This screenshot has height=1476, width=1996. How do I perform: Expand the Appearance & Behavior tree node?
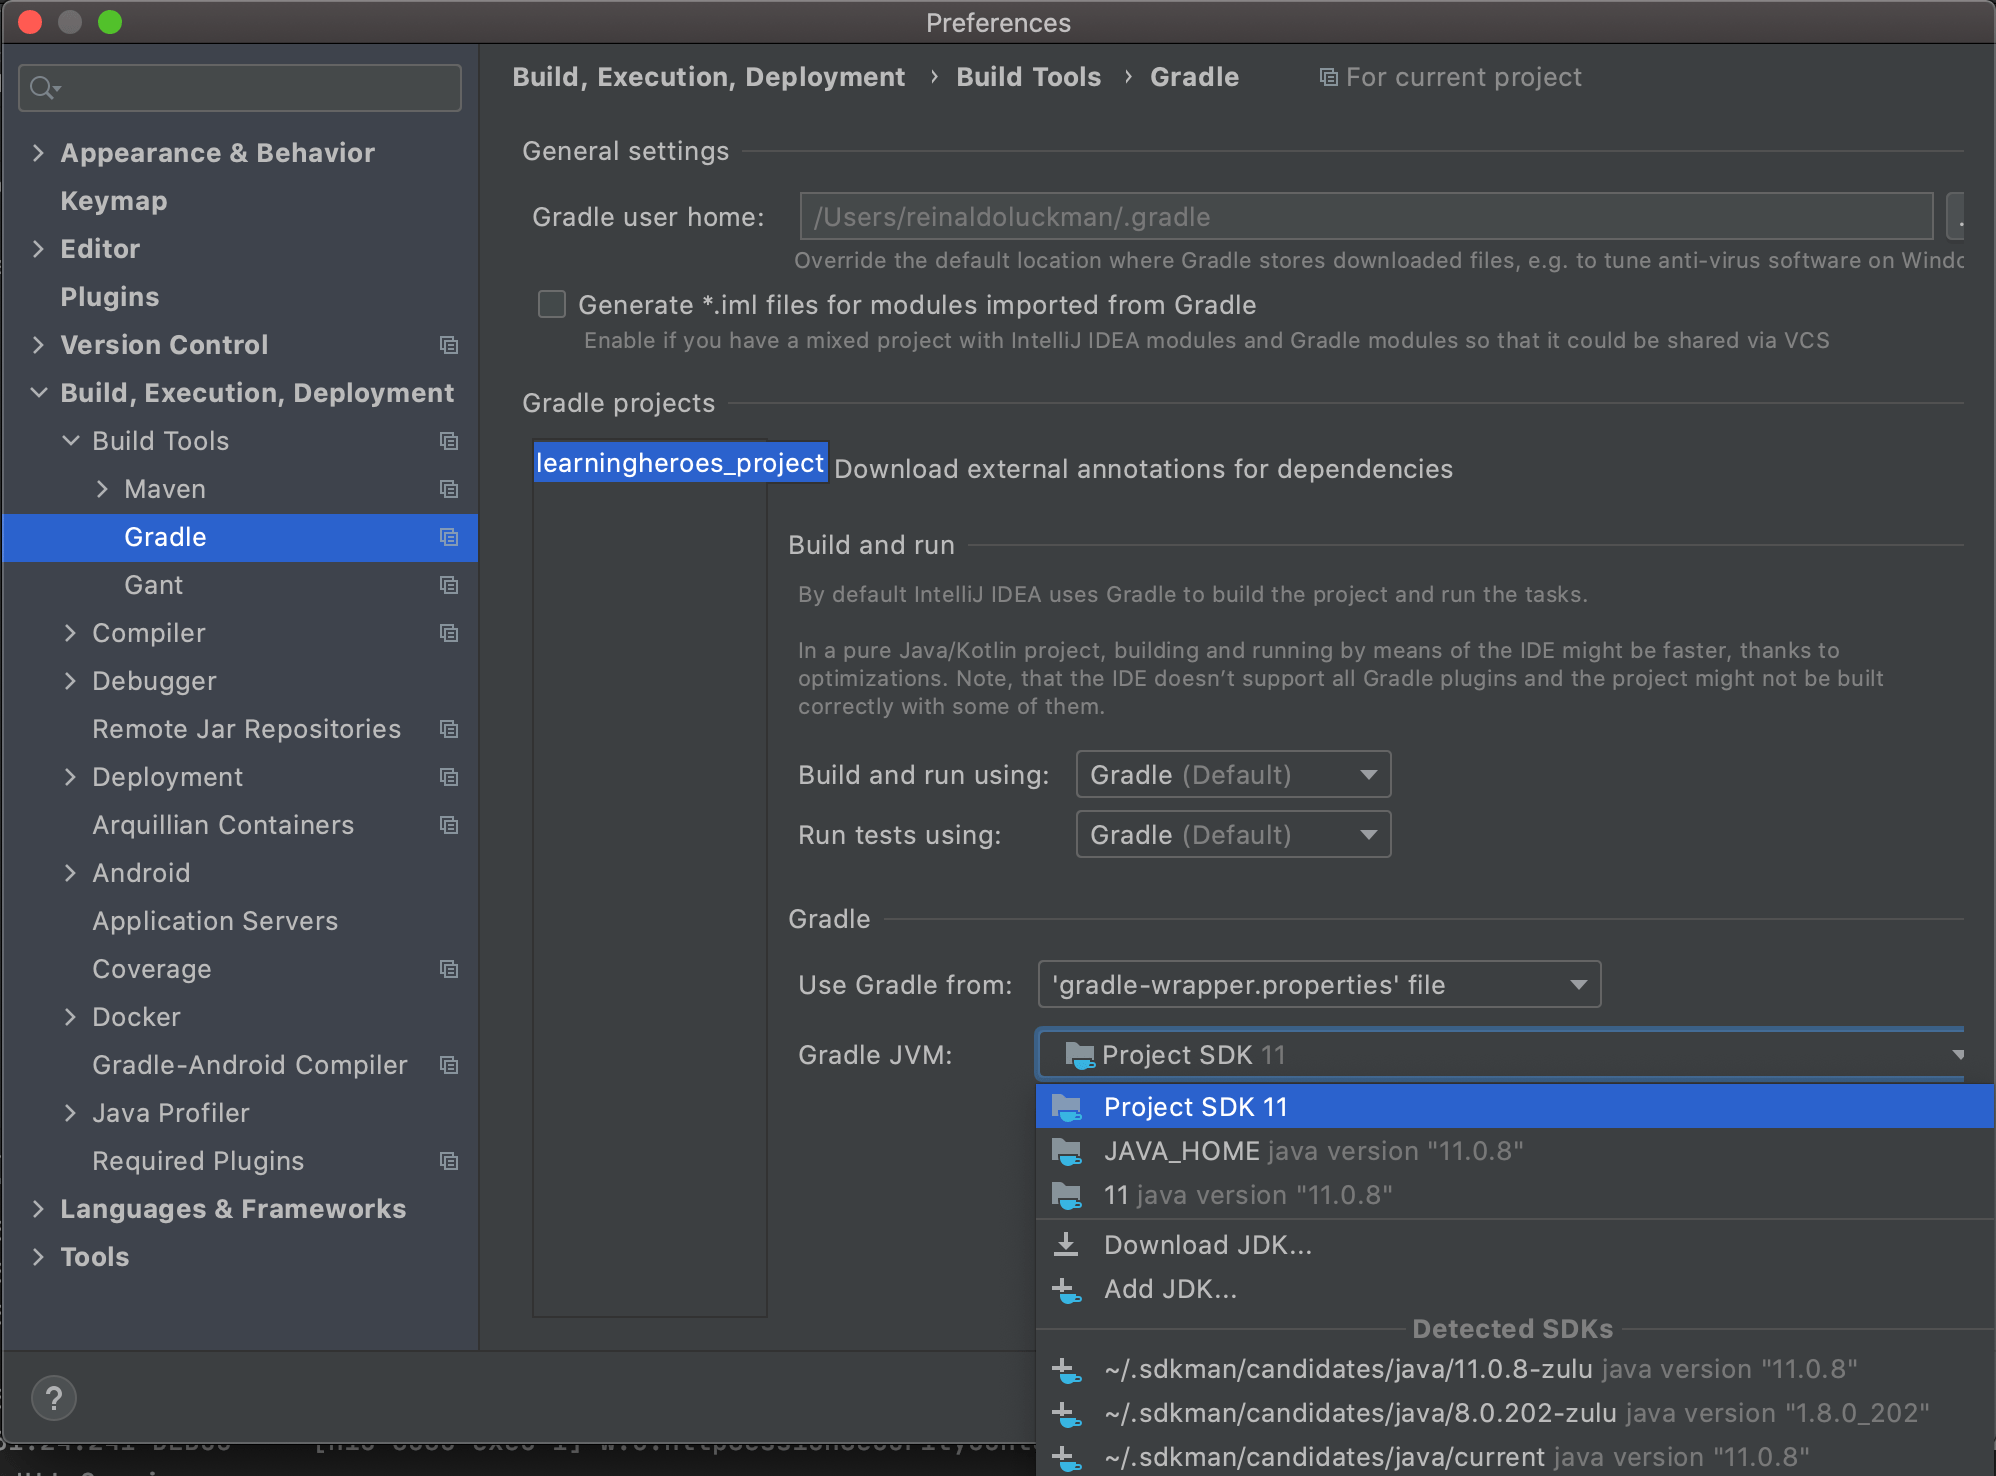tap(38, 152)
